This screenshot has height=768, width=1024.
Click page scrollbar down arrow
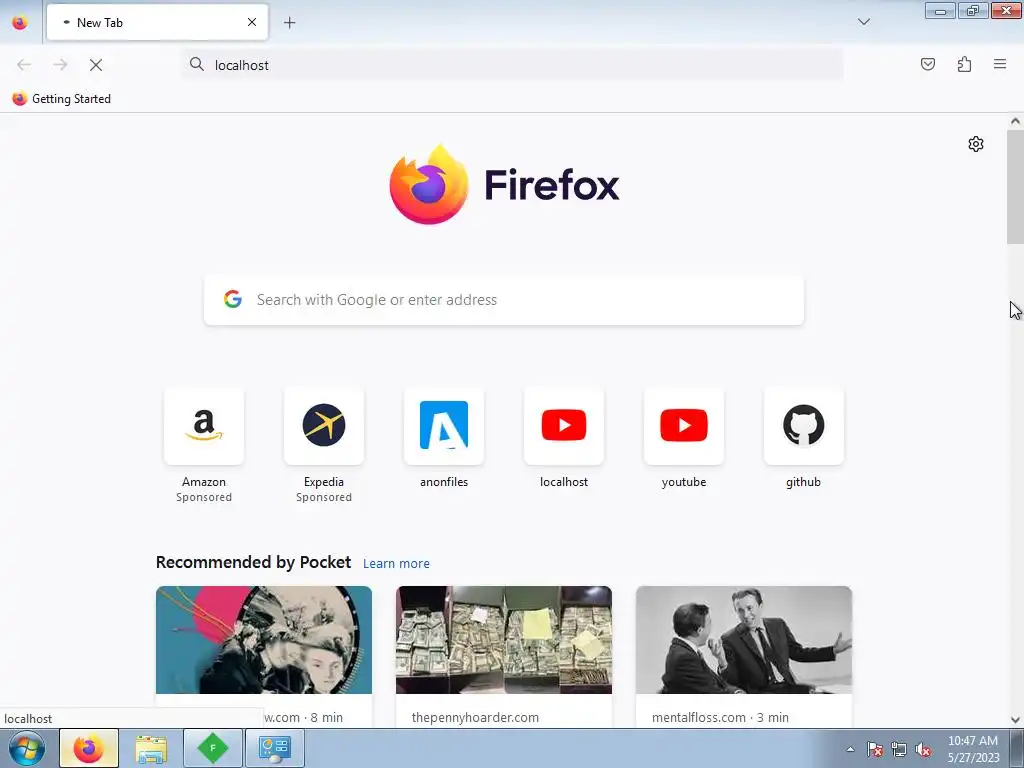point(1015,720)
